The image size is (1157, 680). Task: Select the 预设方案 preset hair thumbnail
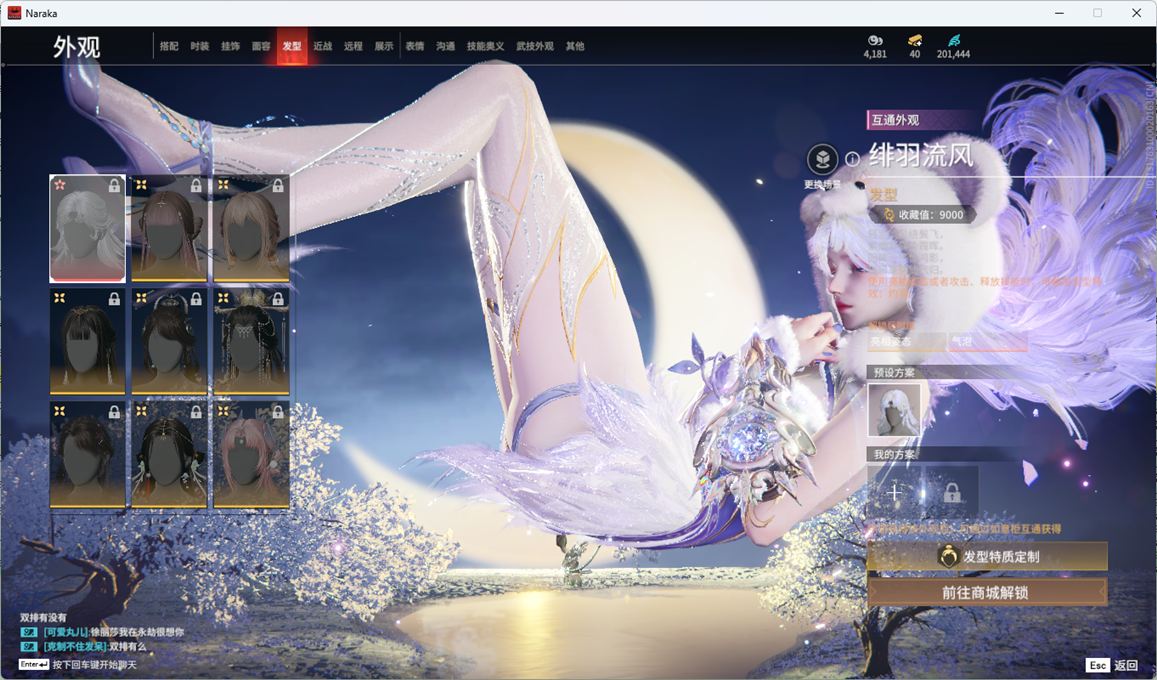click(x=894, y=411)
